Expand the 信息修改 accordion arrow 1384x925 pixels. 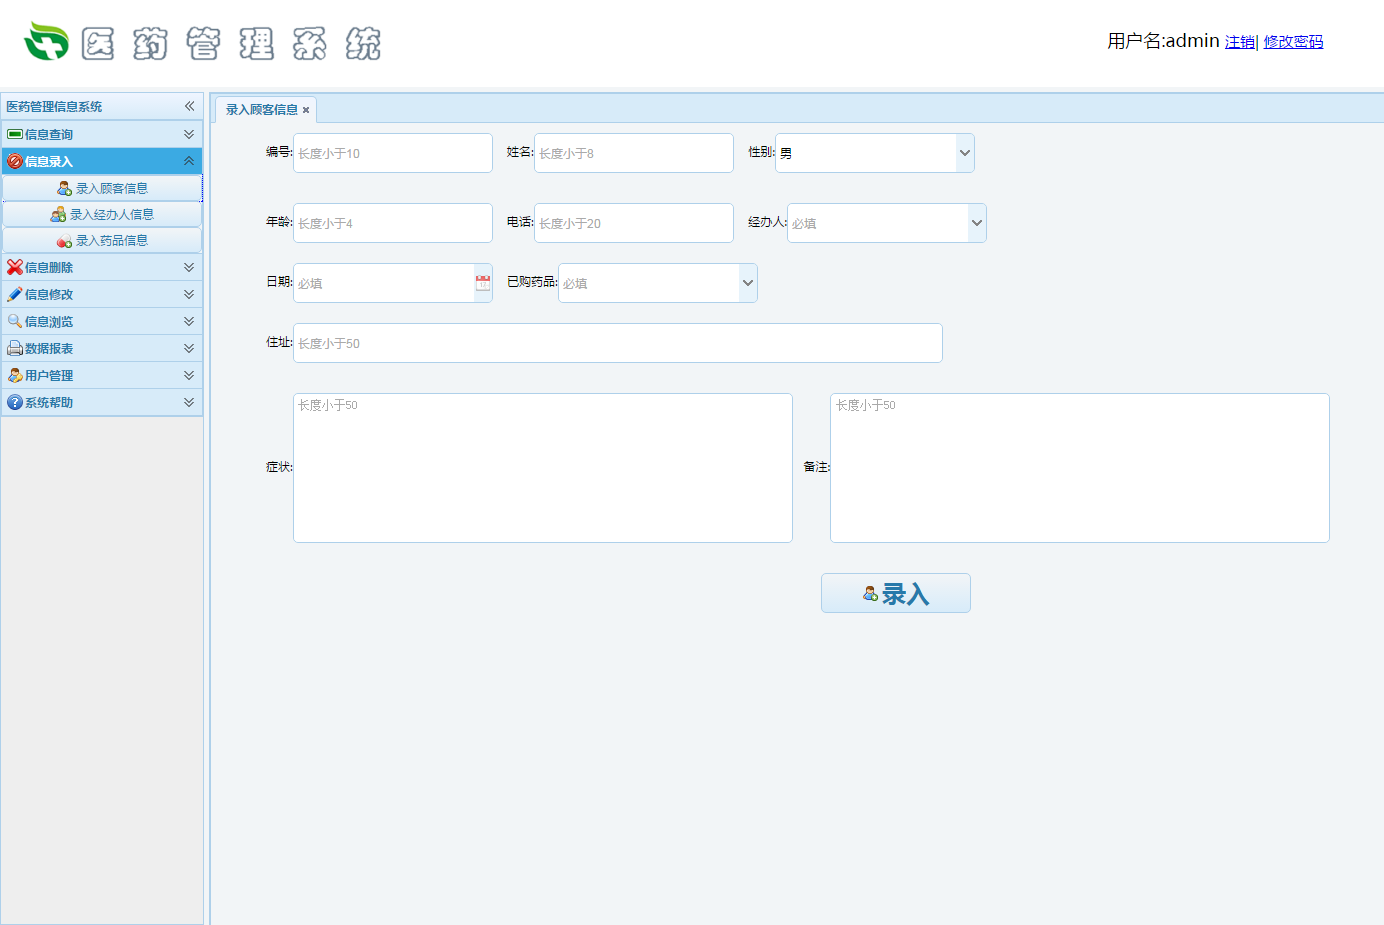189,294
